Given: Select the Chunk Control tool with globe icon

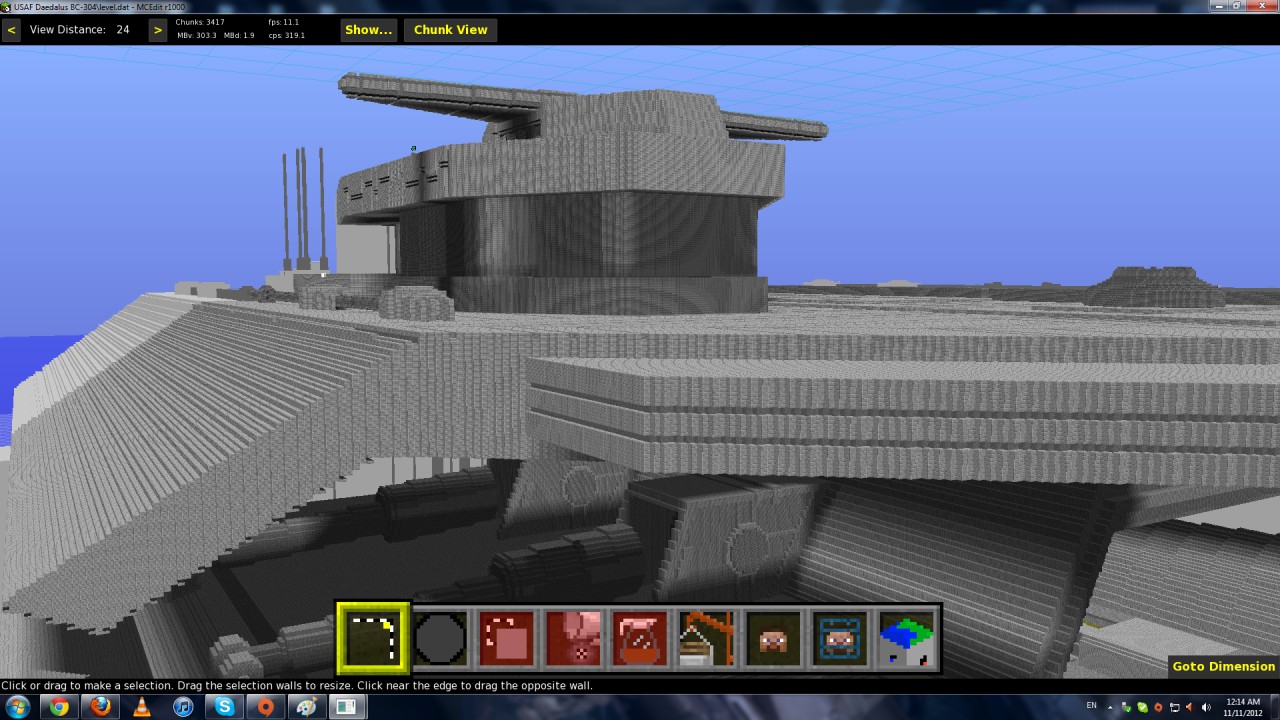Looking at the screenshot, I should click(905, 637).
